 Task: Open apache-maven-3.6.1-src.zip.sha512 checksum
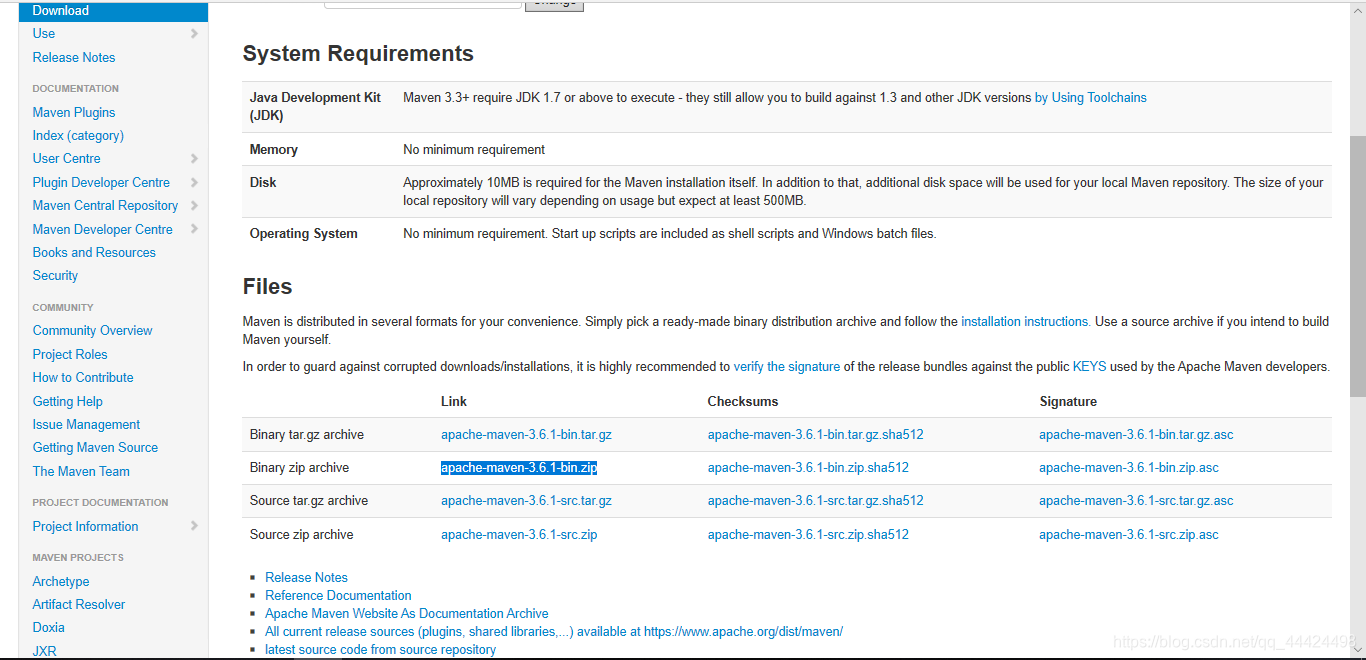[808, 535]
